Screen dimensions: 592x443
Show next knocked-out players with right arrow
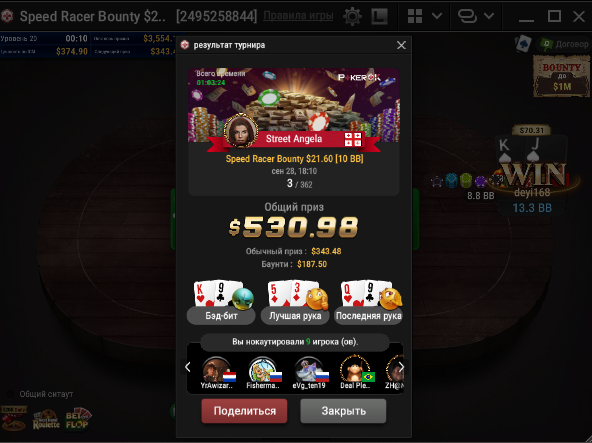click(x=401, y=367)
